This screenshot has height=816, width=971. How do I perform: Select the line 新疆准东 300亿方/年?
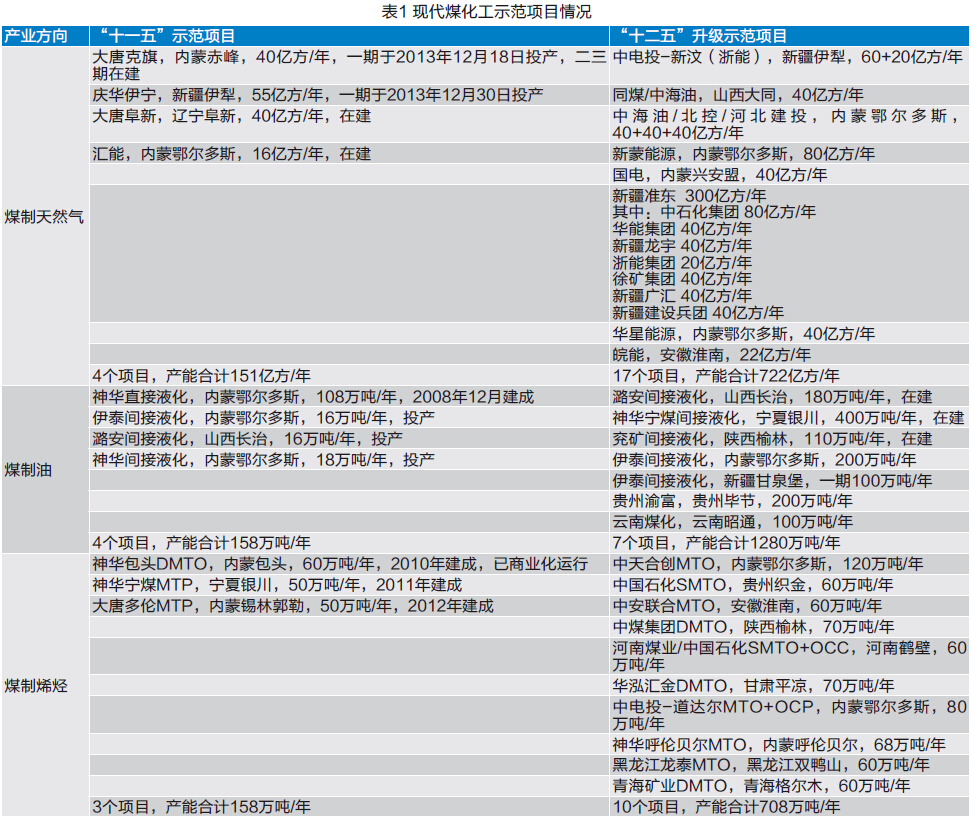click(689, 196)
